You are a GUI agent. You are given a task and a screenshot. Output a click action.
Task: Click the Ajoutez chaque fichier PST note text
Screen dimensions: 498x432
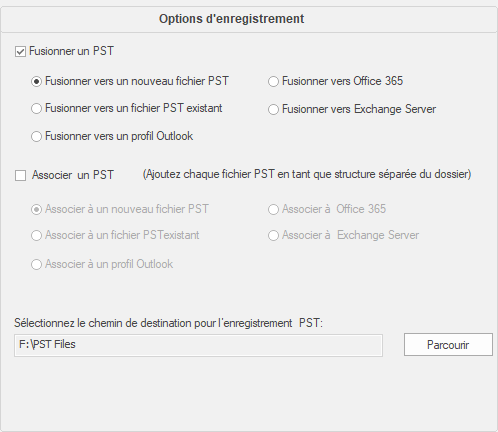point(307,174)
